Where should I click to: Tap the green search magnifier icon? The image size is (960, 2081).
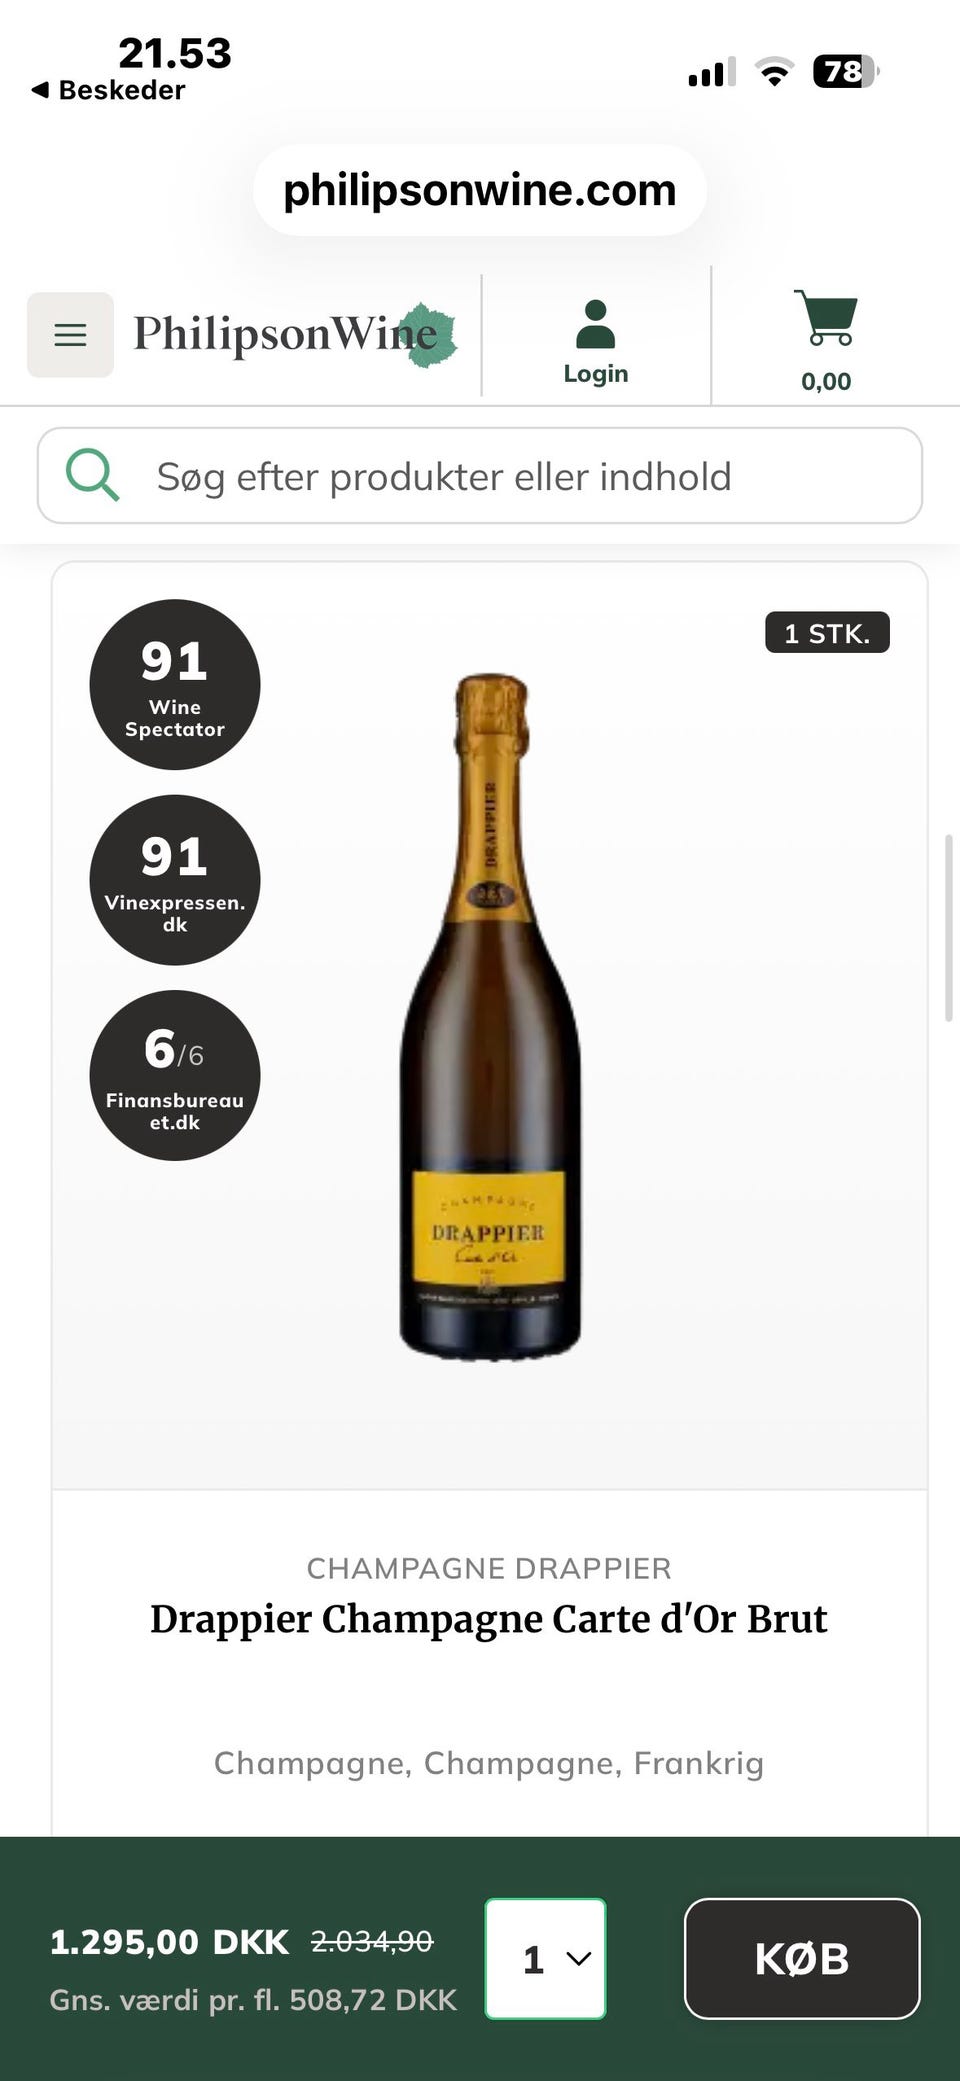(x=92, y=475)
